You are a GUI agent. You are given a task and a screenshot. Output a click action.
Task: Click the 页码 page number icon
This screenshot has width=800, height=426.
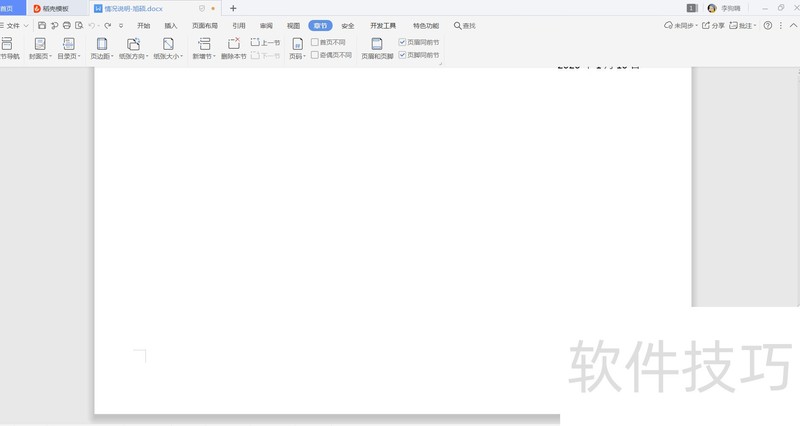point(297,45)
